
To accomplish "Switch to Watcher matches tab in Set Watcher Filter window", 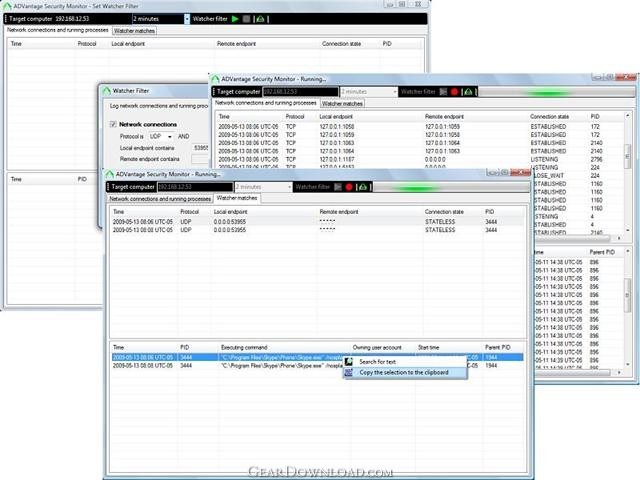I will point(134,31).
